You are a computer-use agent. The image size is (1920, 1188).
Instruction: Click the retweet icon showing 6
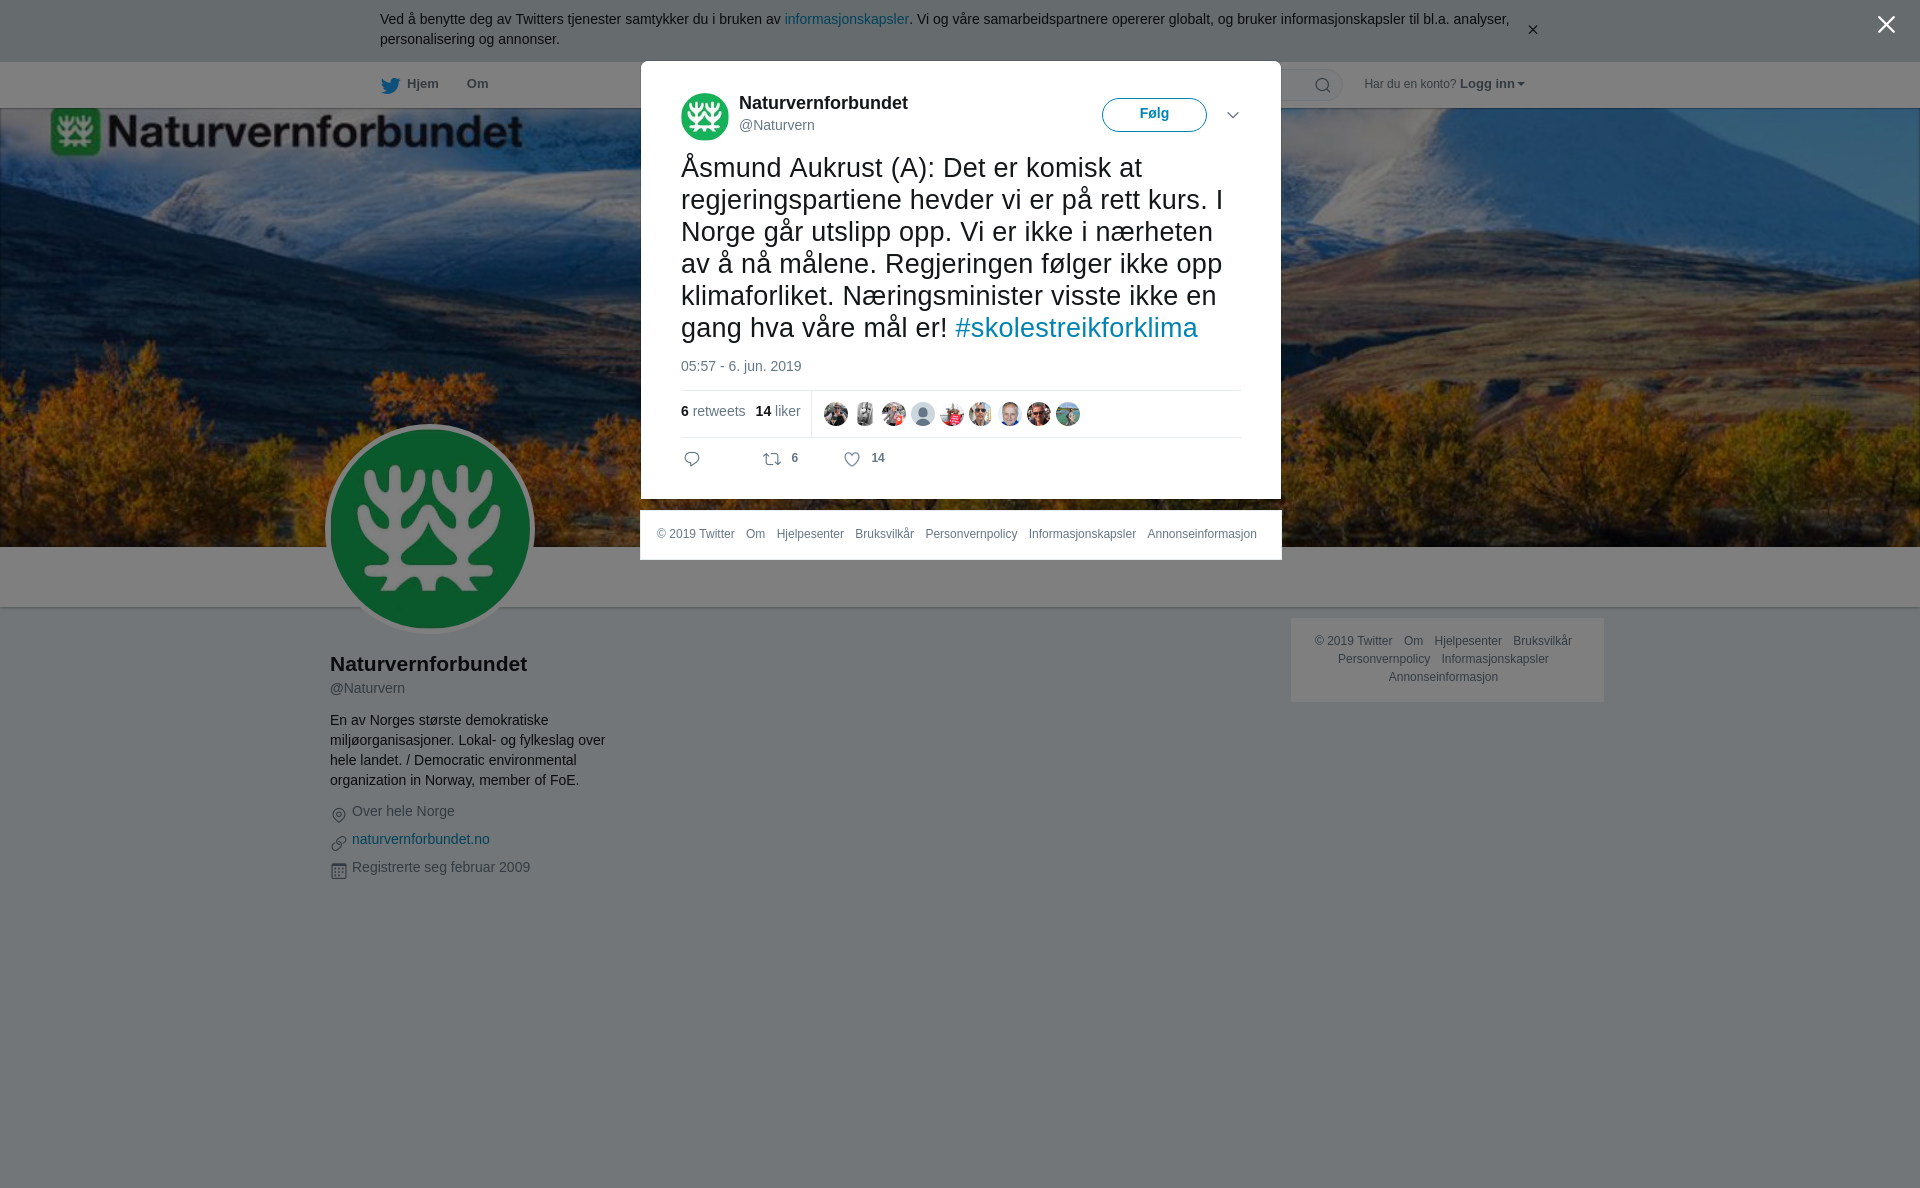click(x=772, y=459)
